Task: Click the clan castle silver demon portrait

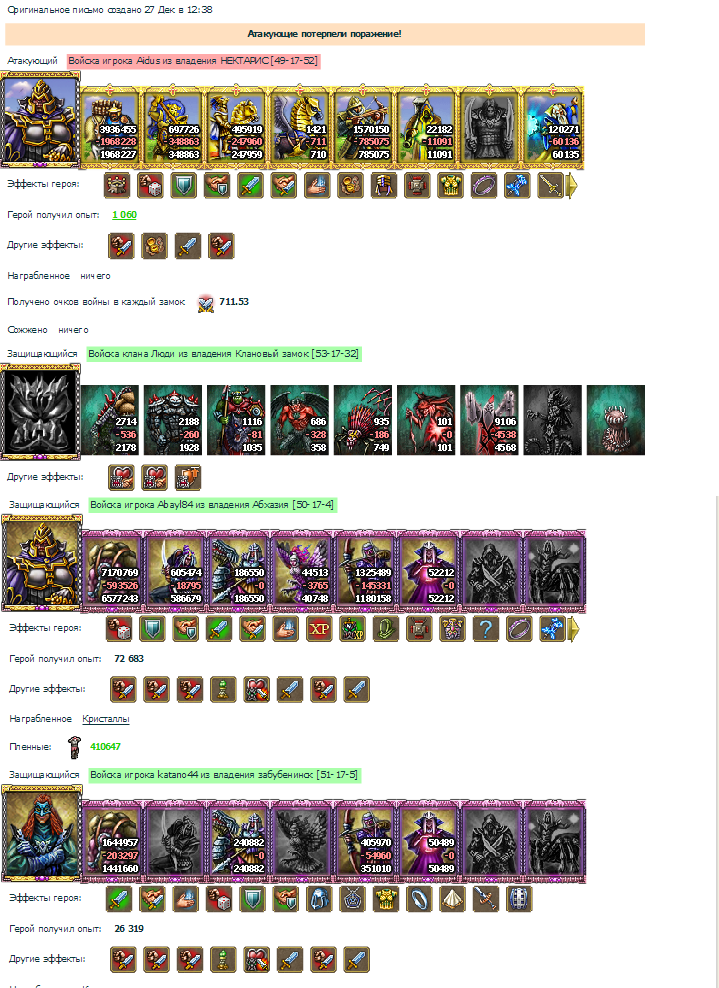Action: click(40, 412)
